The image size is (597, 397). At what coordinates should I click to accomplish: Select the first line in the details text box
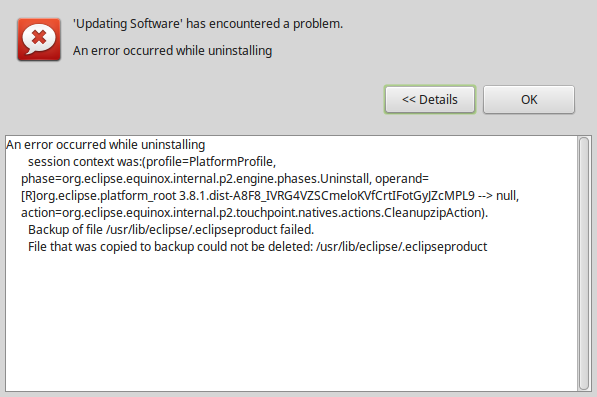point(105,145)
